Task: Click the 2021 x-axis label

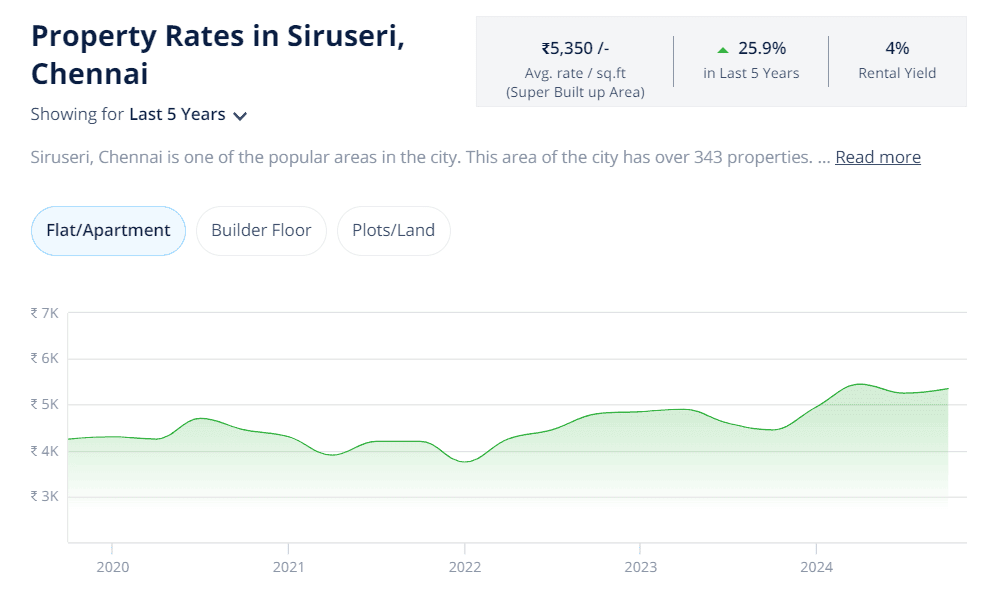Action: point(288,567)
